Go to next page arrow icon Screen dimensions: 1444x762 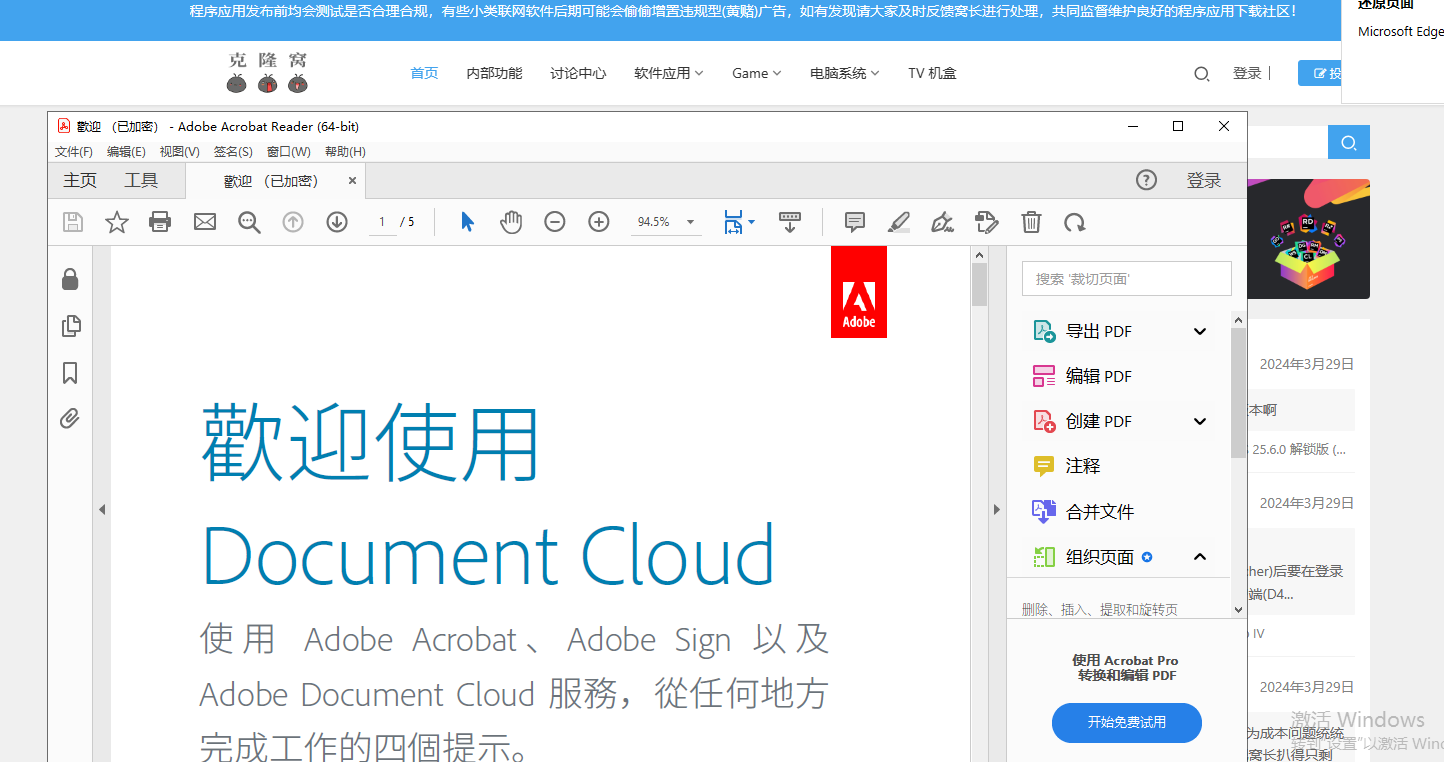tap(337, 222)
